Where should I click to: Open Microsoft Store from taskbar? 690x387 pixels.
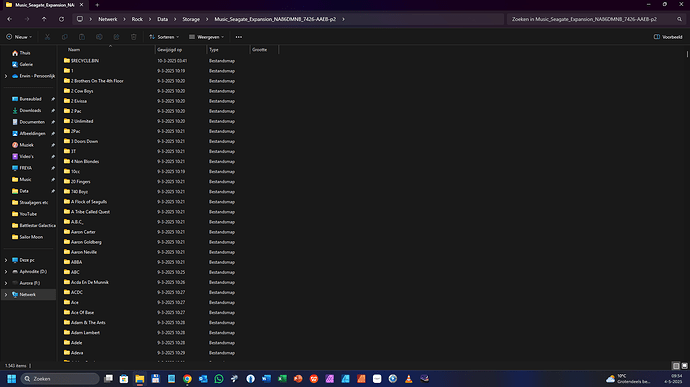pyautogui.click(x=124, y=379)
